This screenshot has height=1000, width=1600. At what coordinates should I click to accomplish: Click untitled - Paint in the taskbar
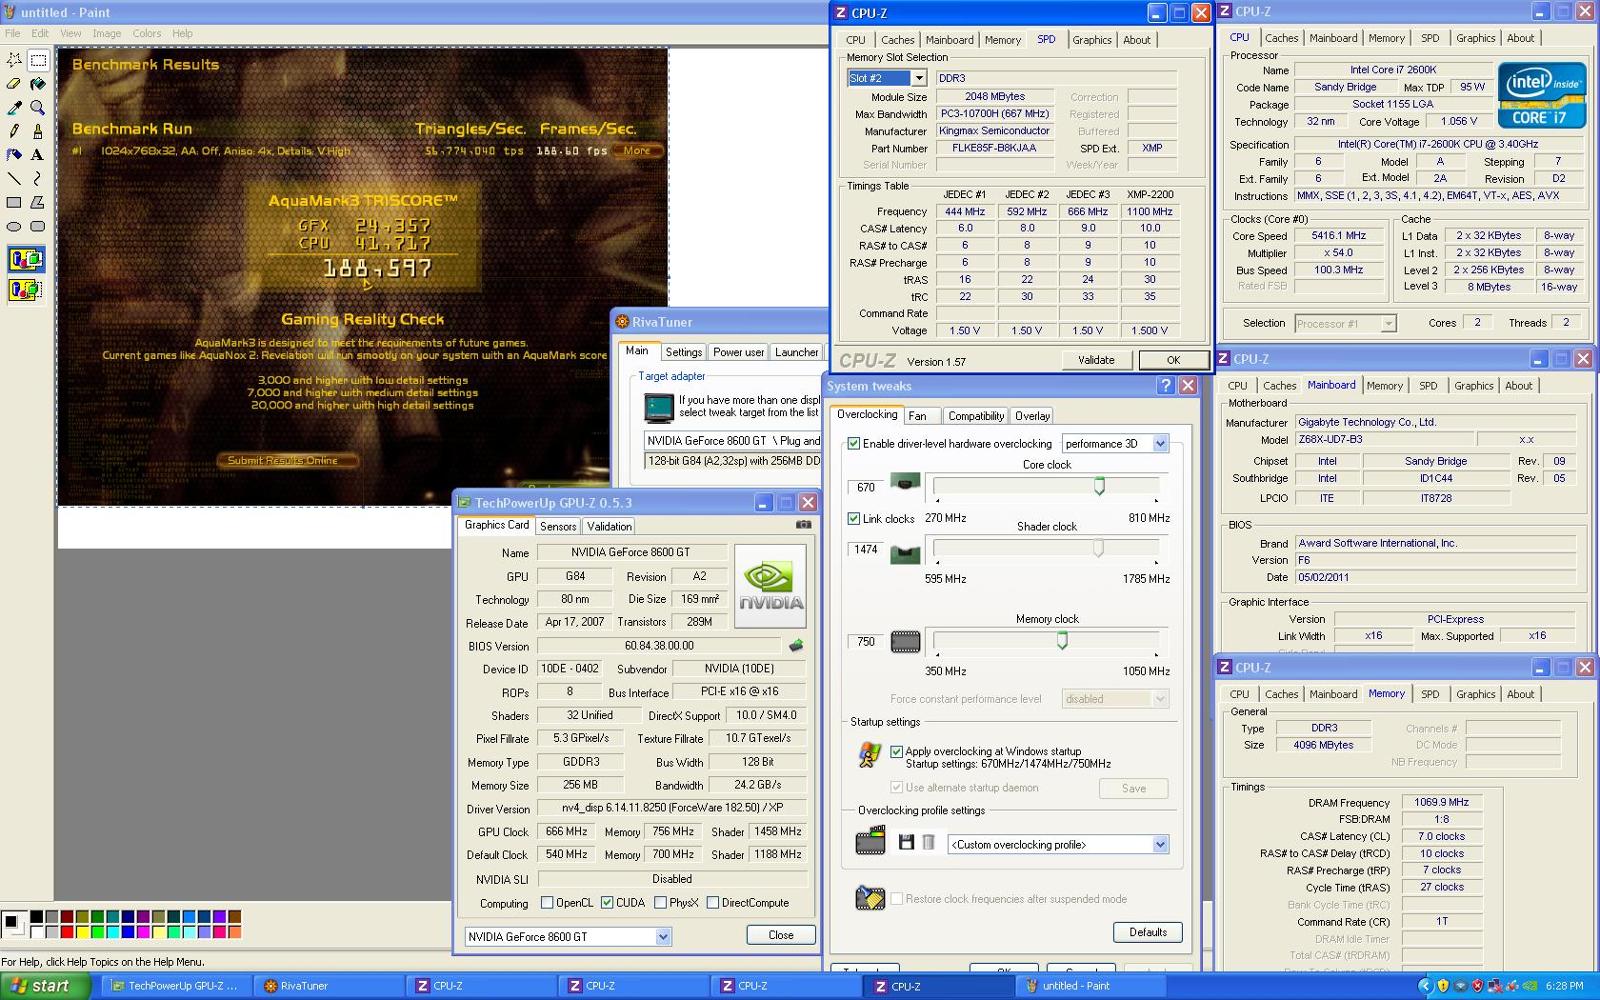pyautogui.click(x=1091, y=986)
